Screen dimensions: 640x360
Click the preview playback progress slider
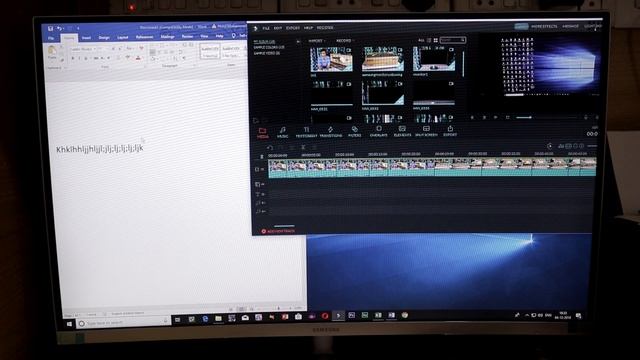(x=547, y=118)
